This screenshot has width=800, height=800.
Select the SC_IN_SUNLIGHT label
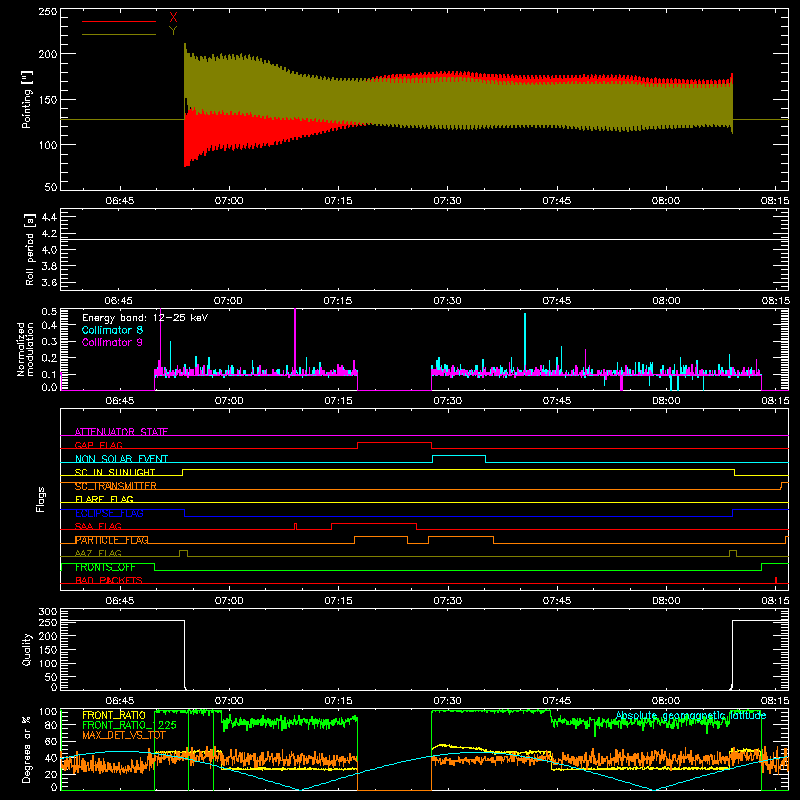[115, 472]
